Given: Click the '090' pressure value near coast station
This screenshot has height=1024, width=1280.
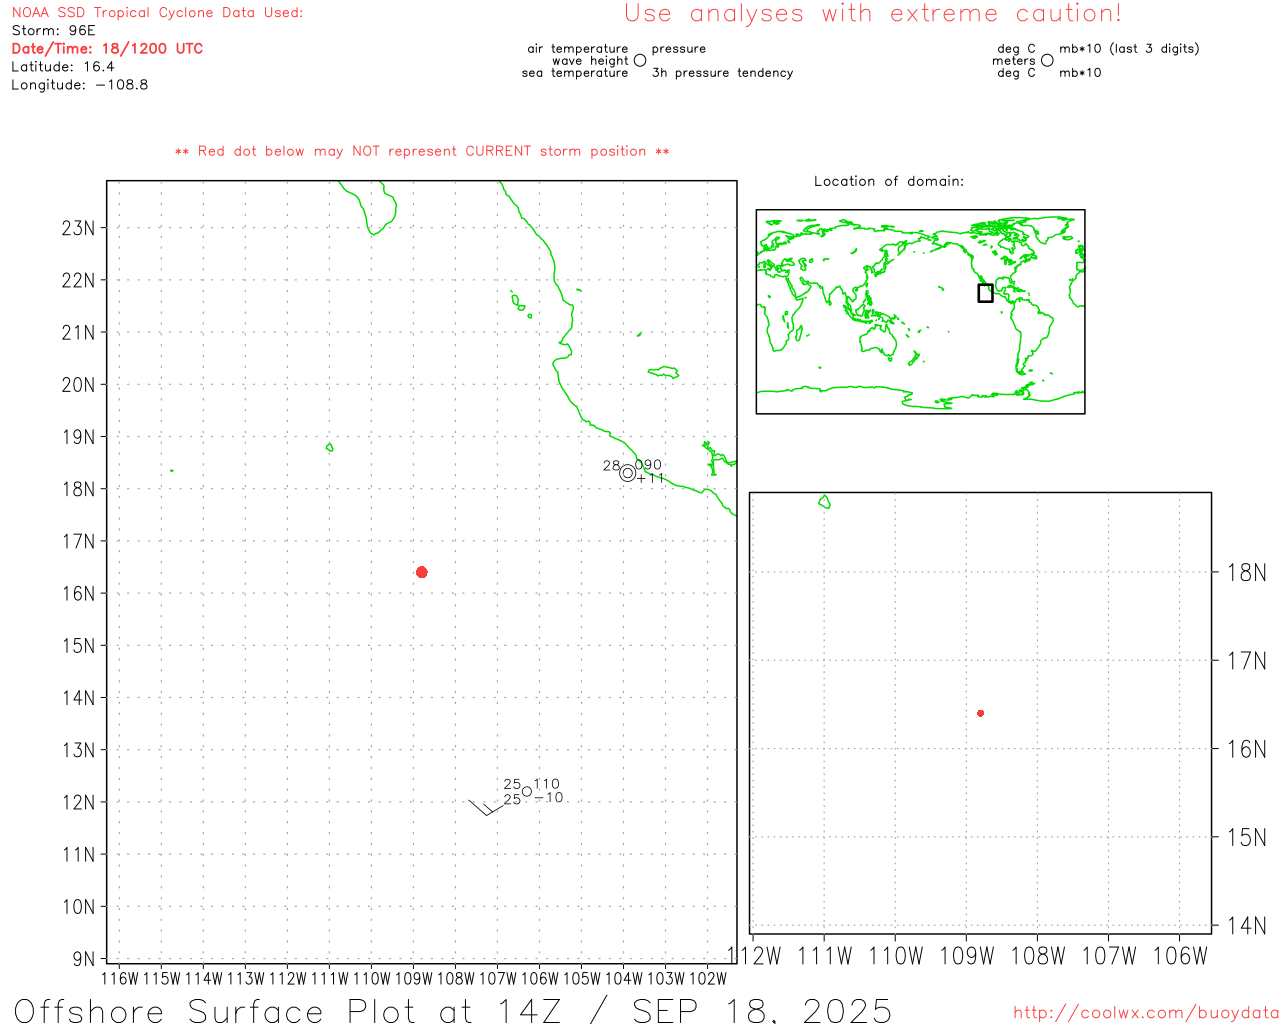Looking at the screenshot, I should pyautogui.click(x=648, y=465).
